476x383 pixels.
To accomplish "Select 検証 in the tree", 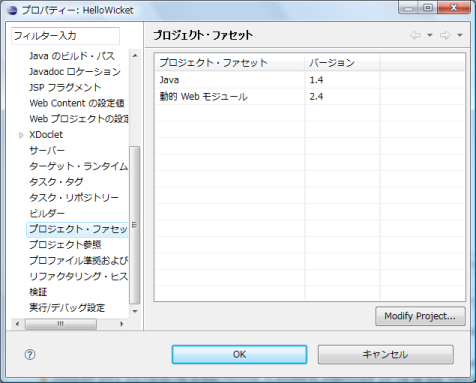I will click(38, 292).
